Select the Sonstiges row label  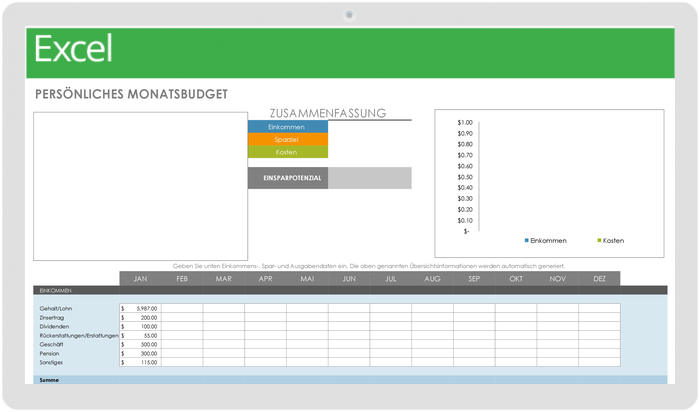[51, 362]
